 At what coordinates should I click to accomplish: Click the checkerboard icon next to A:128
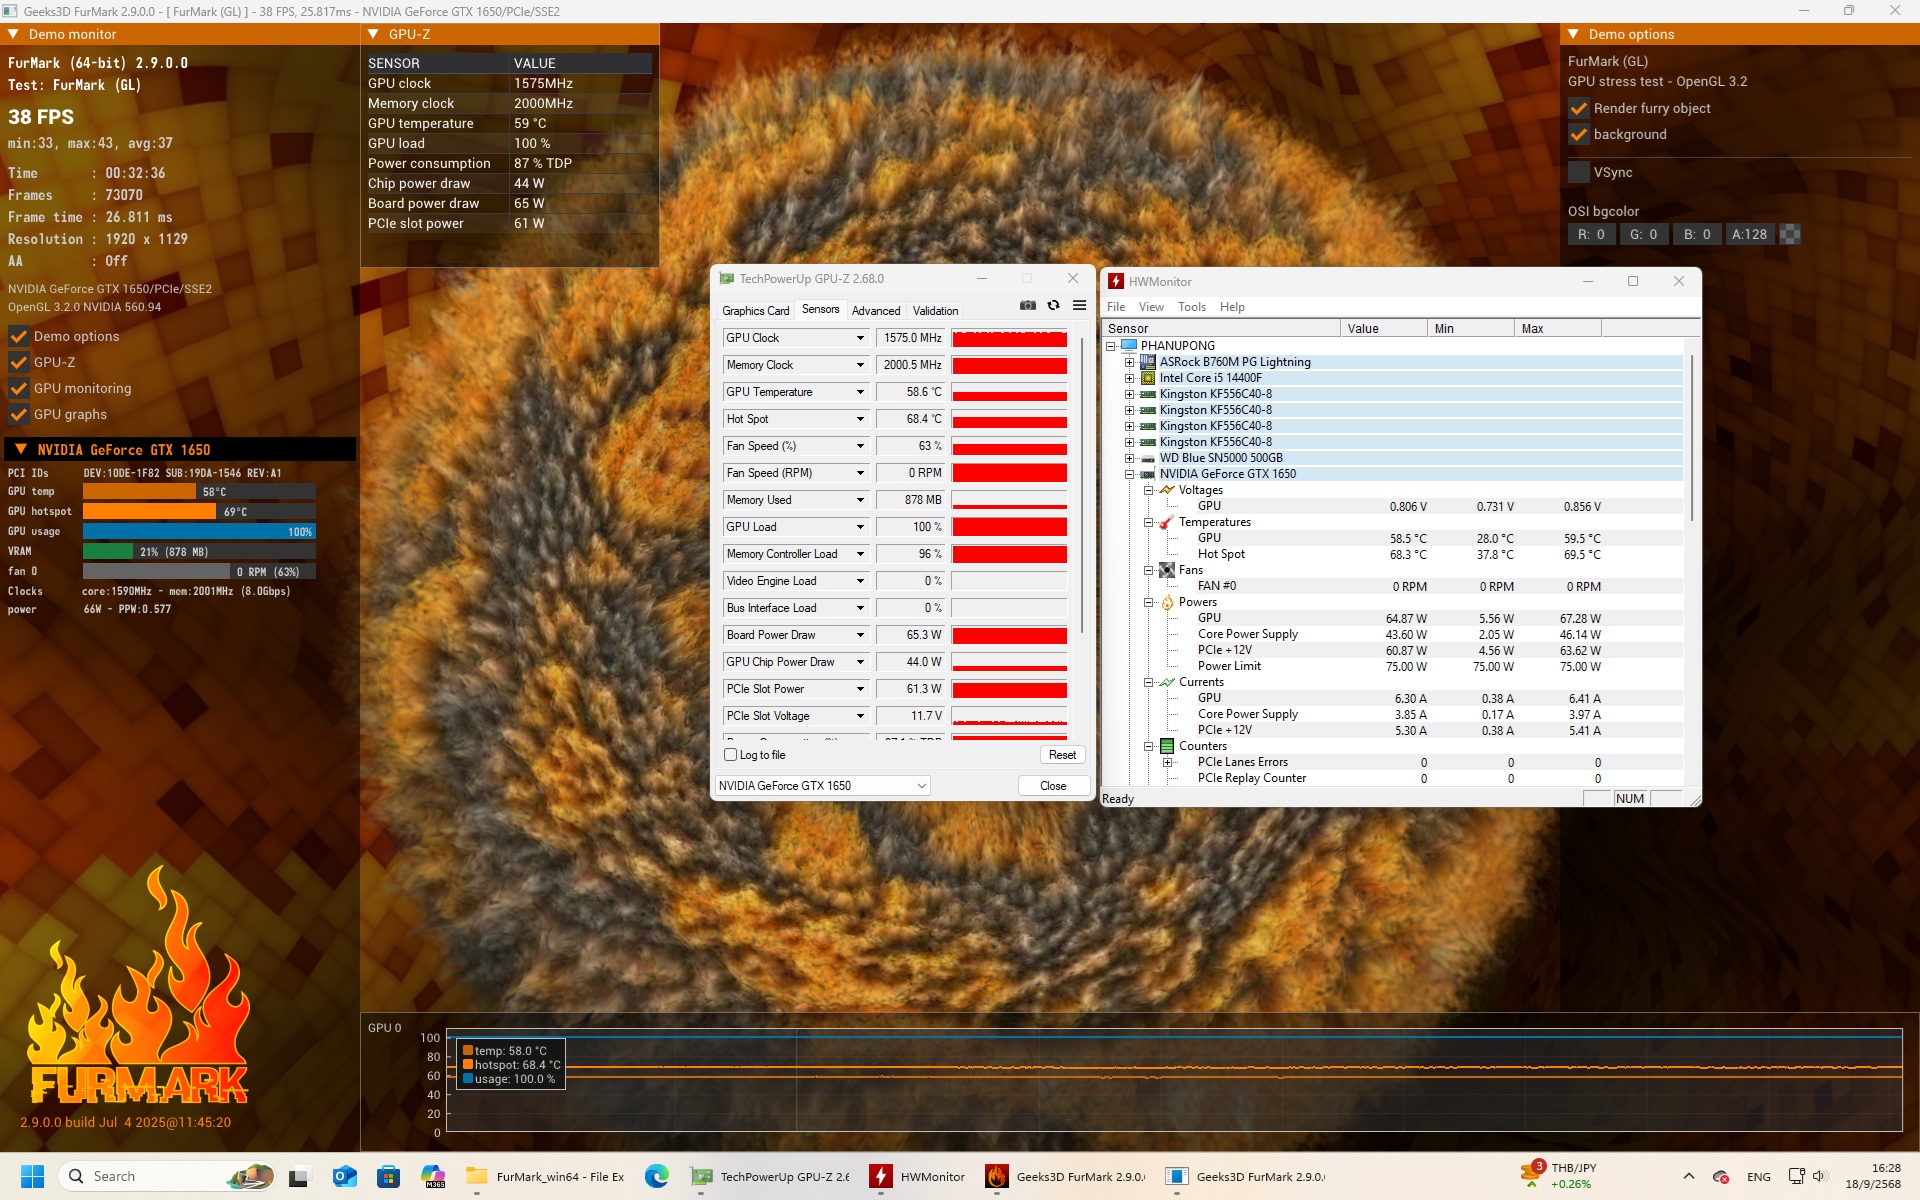point(1790,234)
